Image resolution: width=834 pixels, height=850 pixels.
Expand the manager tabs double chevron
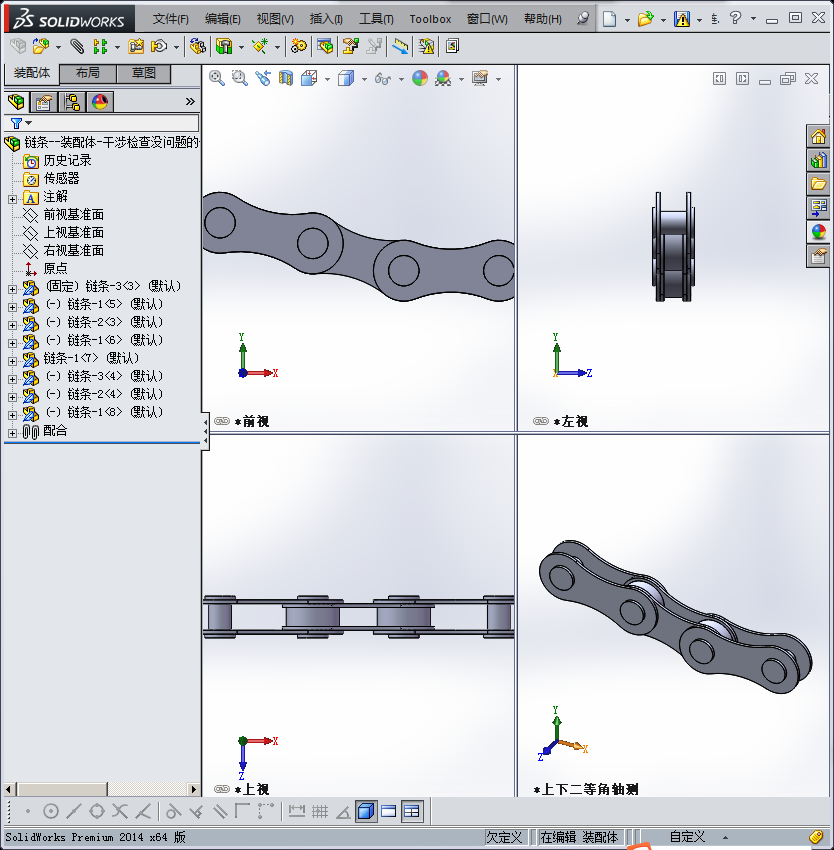tap(190, 101)
